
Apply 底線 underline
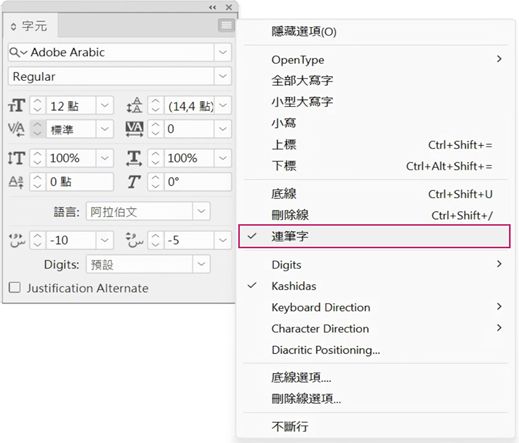click(x=374, y=194)
